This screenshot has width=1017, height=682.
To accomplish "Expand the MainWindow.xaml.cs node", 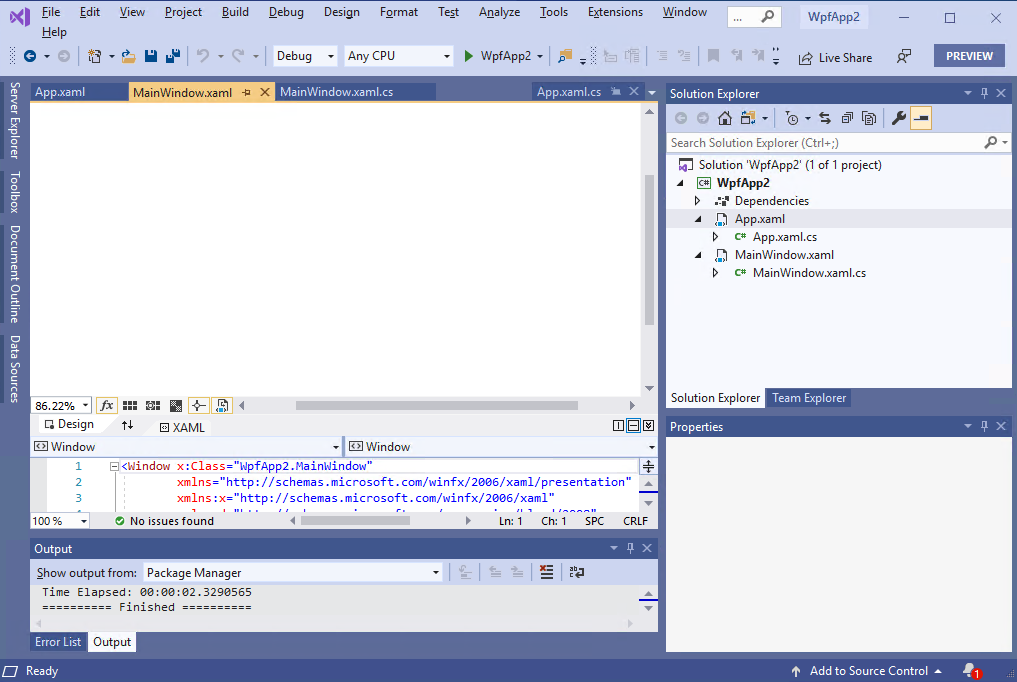I will coord(715,273).
